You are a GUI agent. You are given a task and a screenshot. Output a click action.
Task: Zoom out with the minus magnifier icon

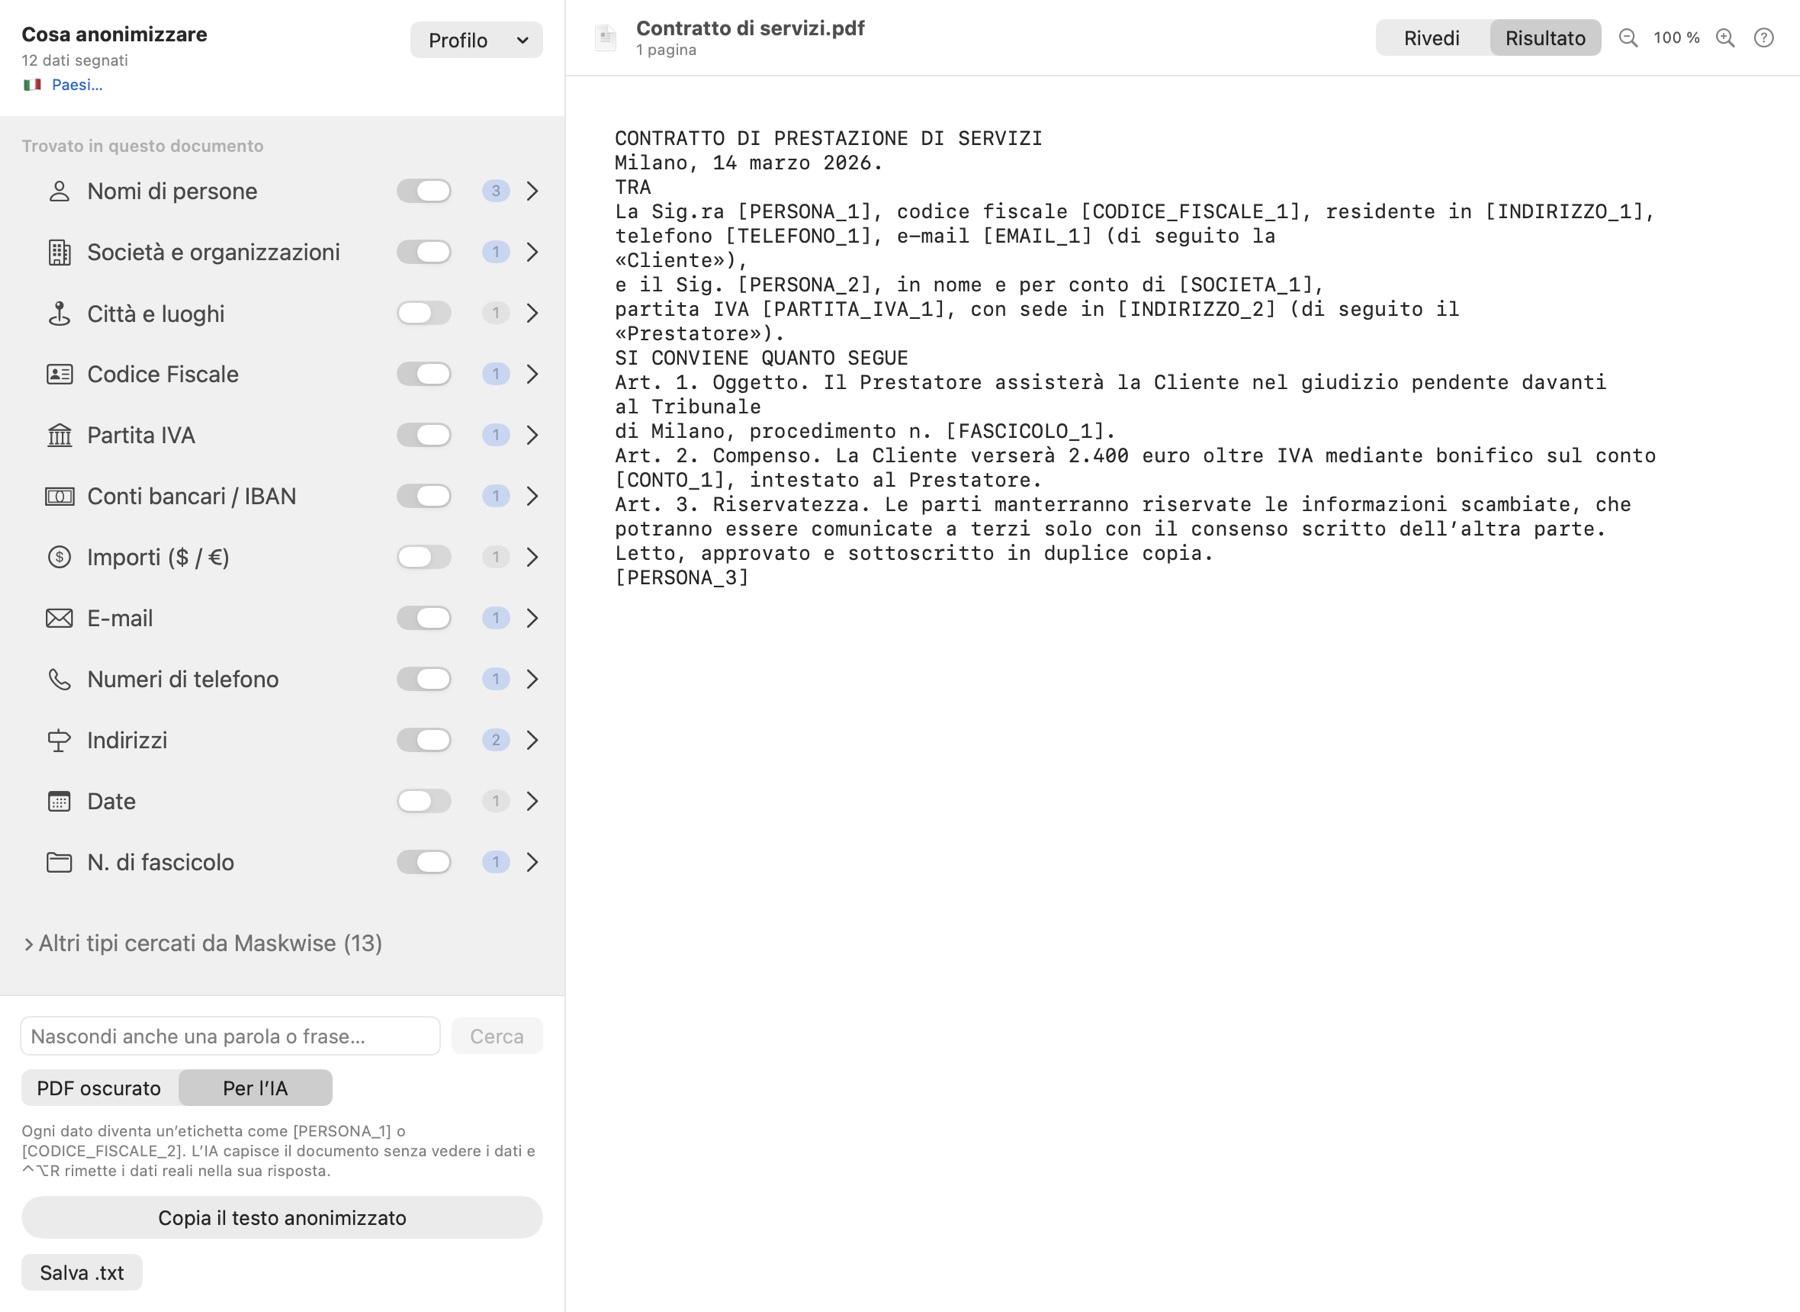[x=1628, y=38]
